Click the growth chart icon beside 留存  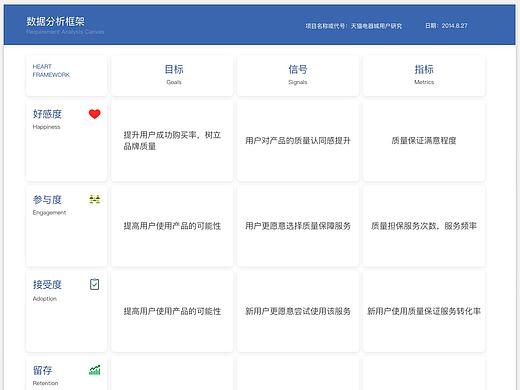click(95, 370)
